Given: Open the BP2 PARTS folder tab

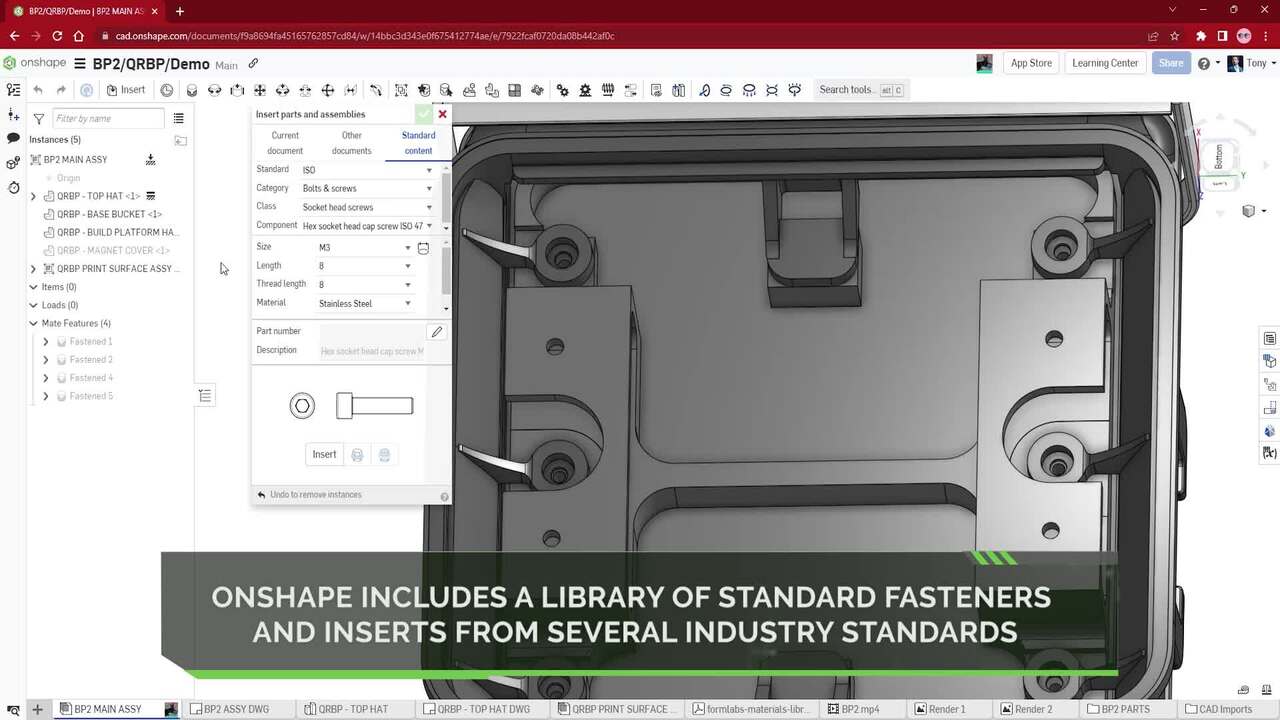Looking at the screenshot, I should click(1125, 709).
